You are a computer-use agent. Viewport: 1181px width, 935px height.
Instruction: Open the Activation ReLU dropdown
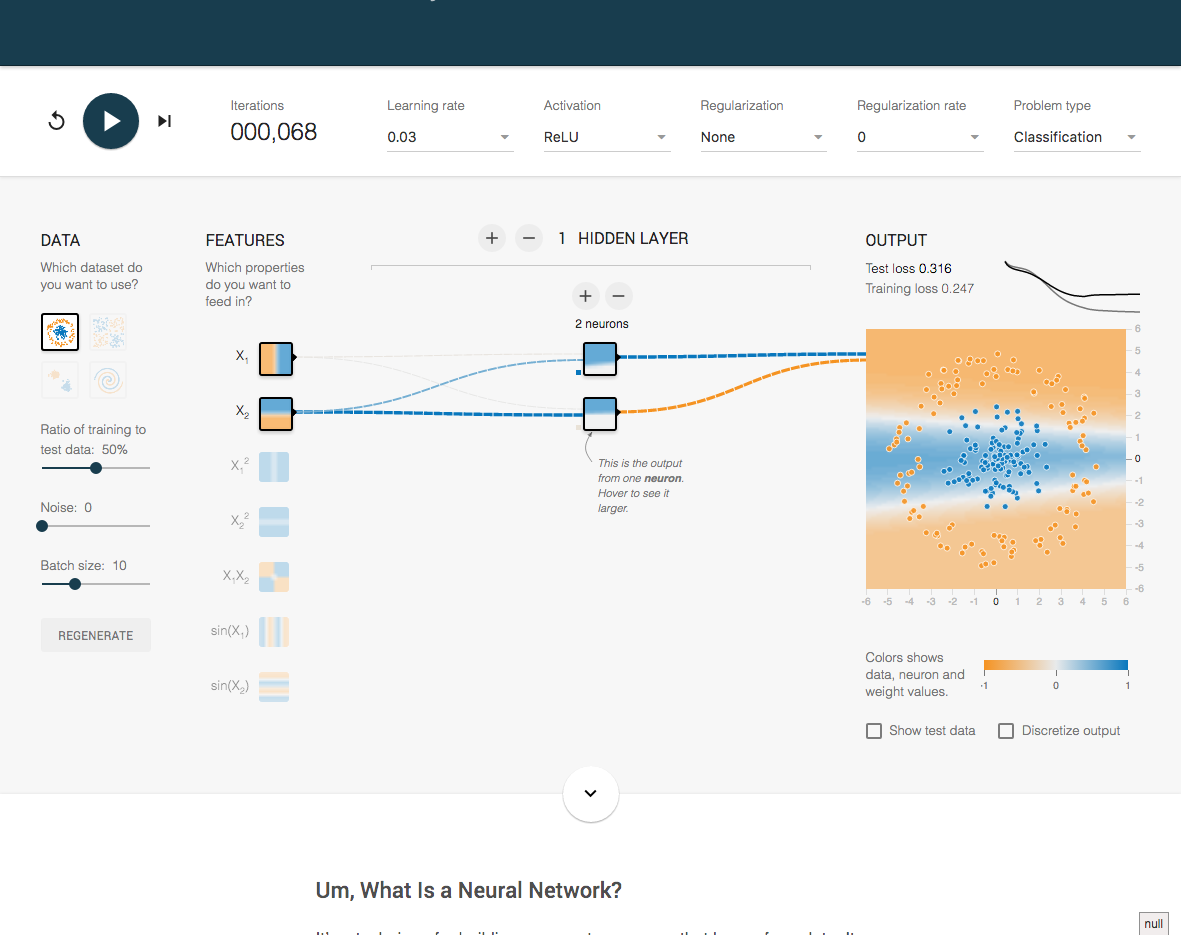(x=606, y=137)
